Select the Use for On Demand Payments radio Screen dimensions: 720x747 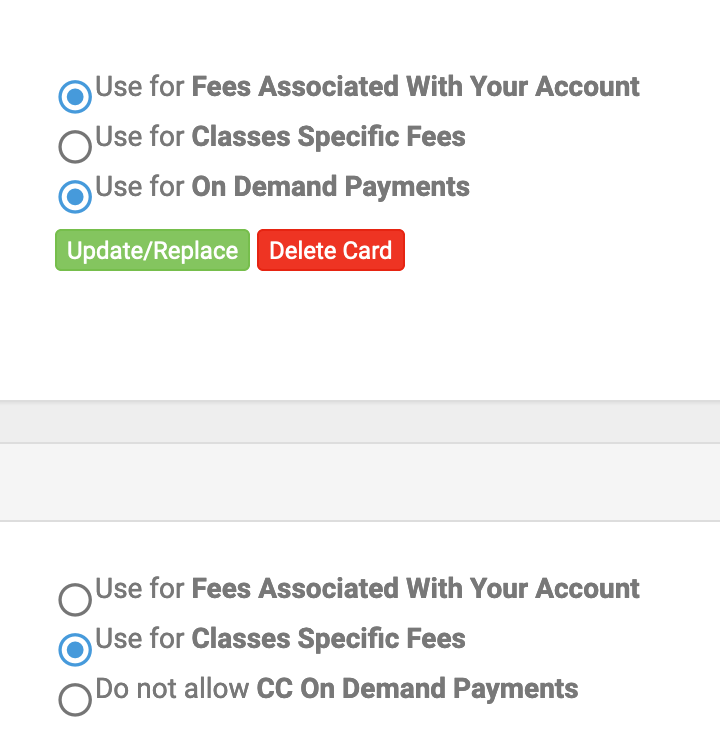[75, 197]
